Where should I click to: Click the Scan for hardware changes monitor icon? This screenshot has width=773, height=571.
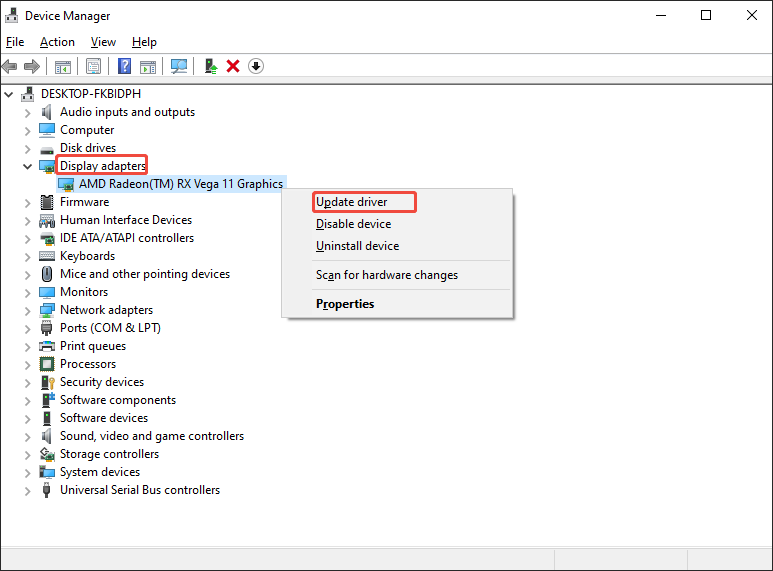(x=178, y=66)
